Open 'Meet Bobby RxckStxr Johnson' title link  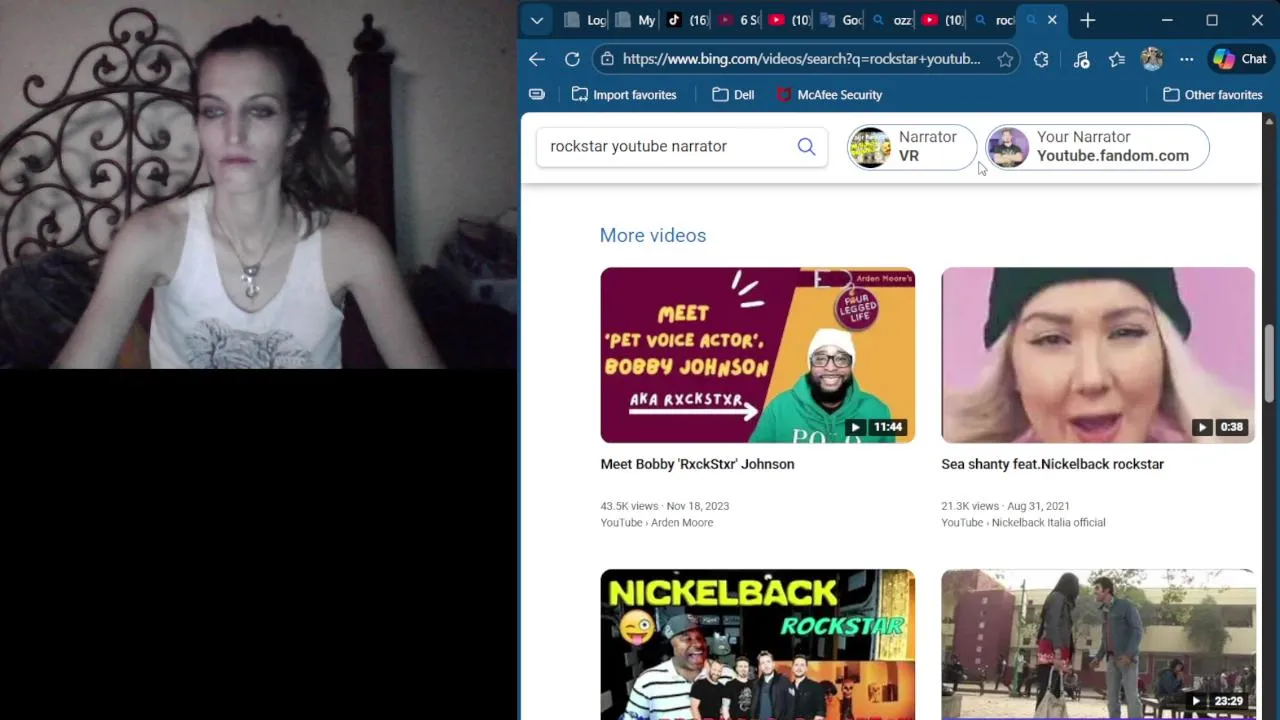pos(697,464)
